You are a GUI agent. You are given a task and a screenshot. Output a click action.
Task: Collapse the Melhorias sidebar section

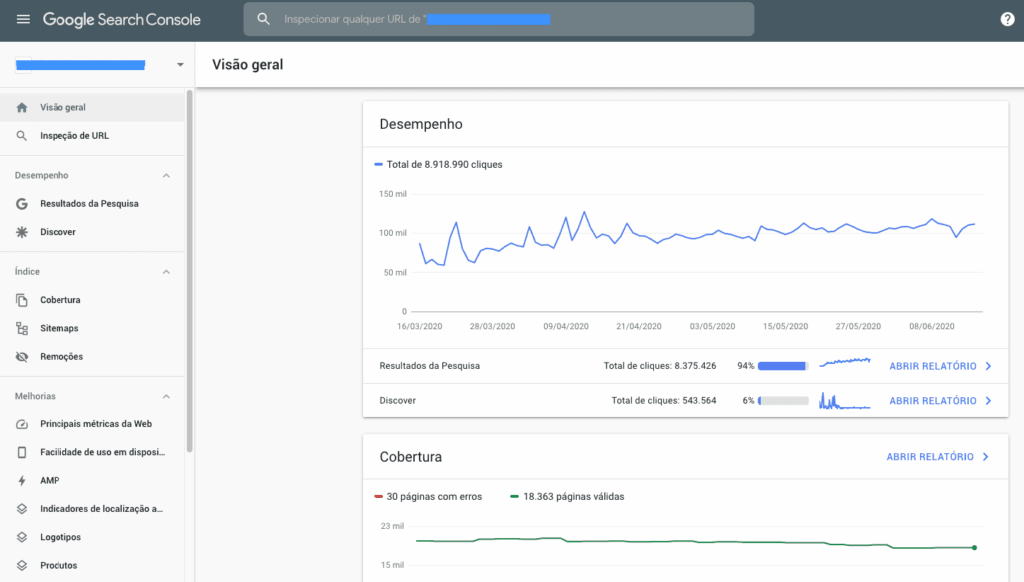coord(166,396)
